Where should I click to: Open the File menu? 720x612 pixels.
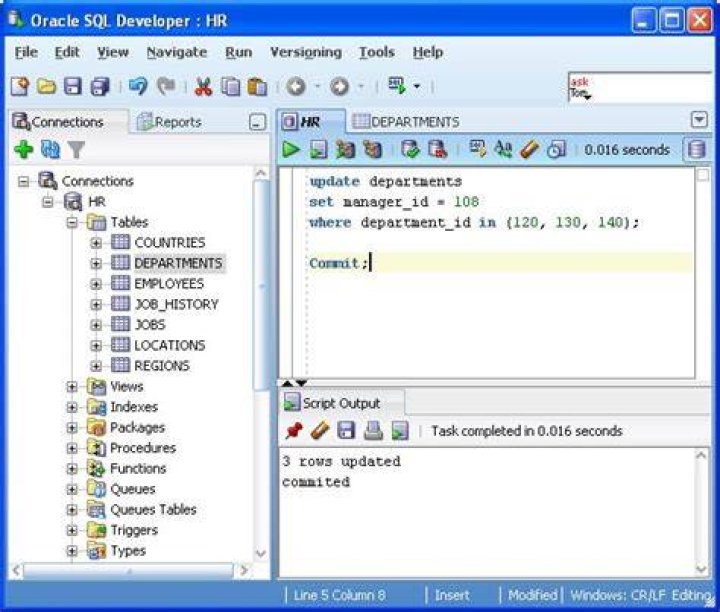coord(26,52)
